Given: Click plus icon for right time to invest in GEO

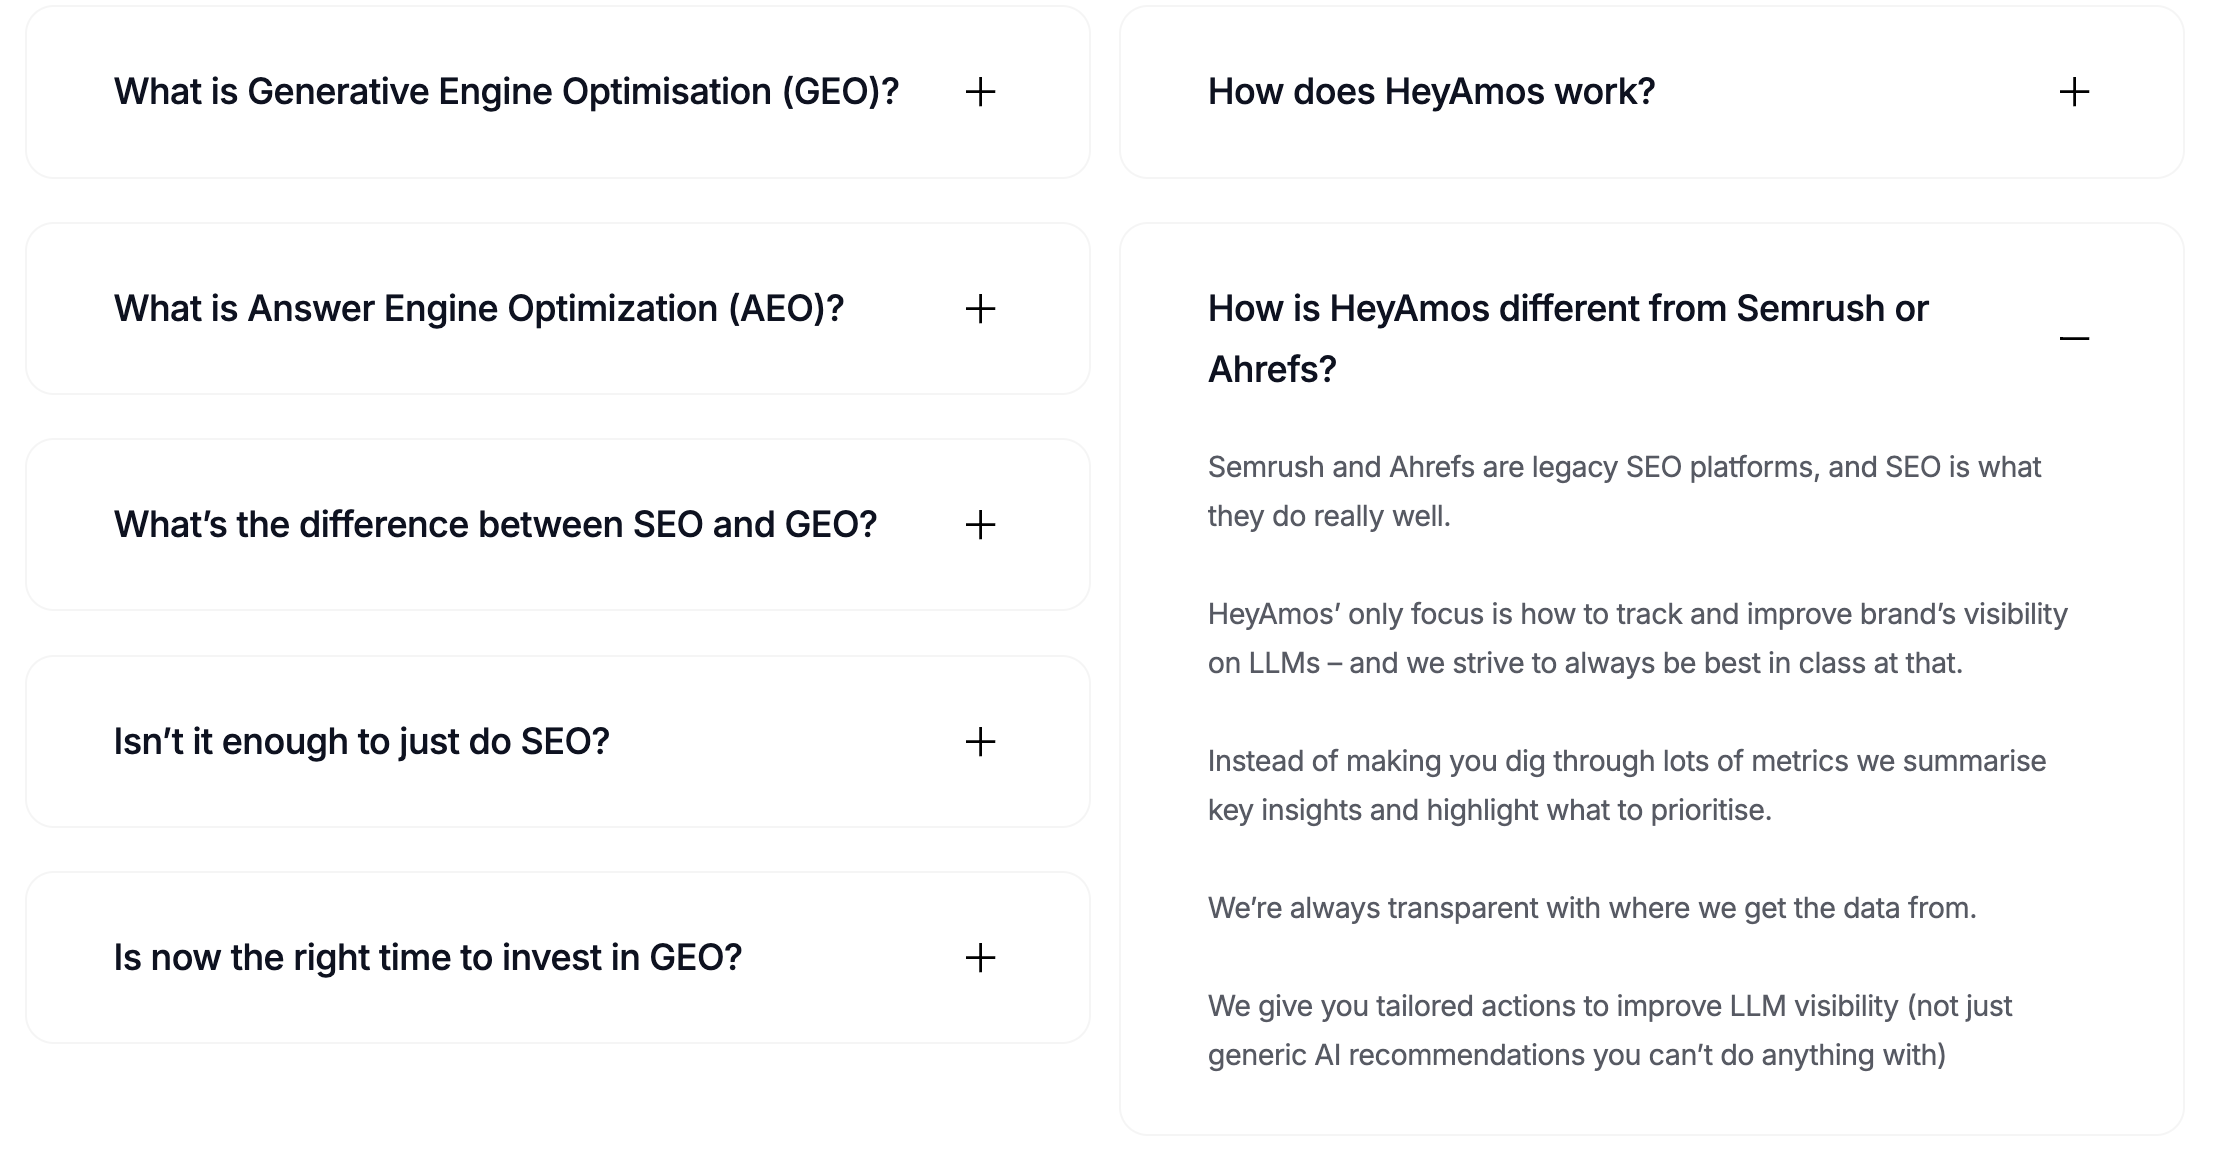Looking at the screenshot, I should point(980,958).
